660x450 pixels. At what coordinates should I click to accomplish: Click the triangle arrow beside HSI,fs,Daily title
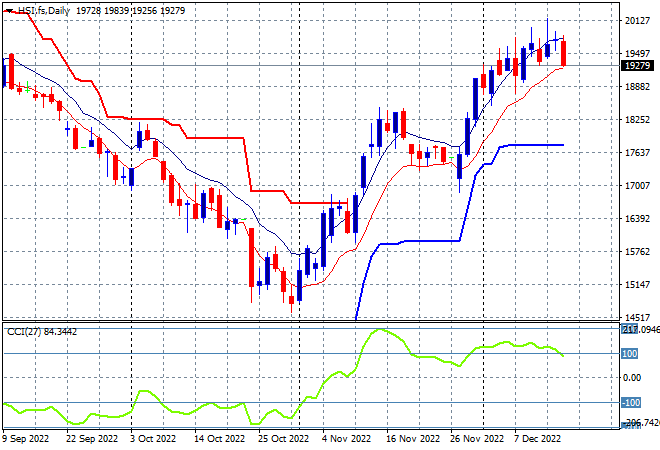coord(9,11)
